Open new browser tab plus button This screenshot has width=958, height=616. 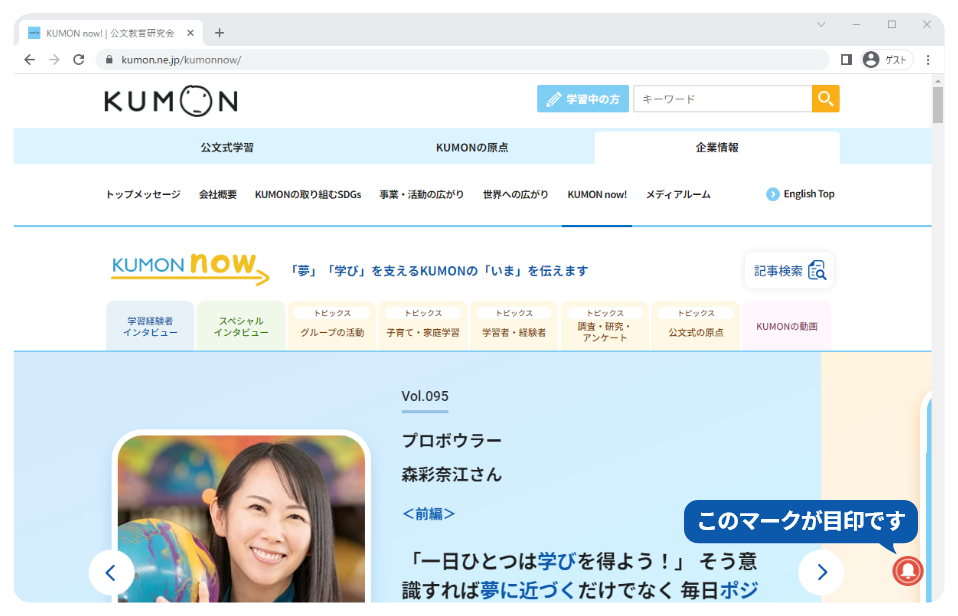coord(219,33)
